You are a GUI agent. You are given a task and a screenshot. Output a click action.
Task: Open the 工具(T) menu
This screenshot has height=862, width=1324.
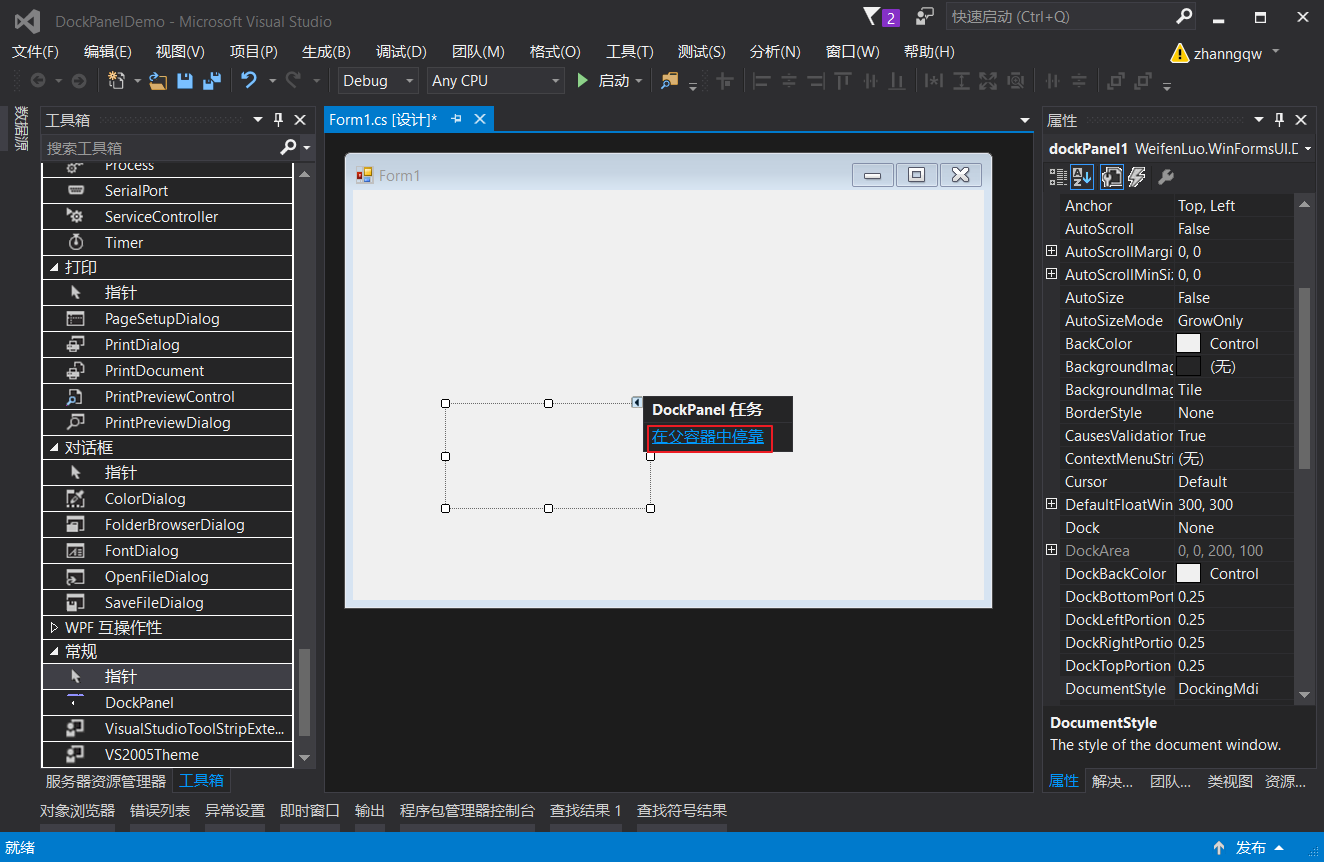pos(630,52)
